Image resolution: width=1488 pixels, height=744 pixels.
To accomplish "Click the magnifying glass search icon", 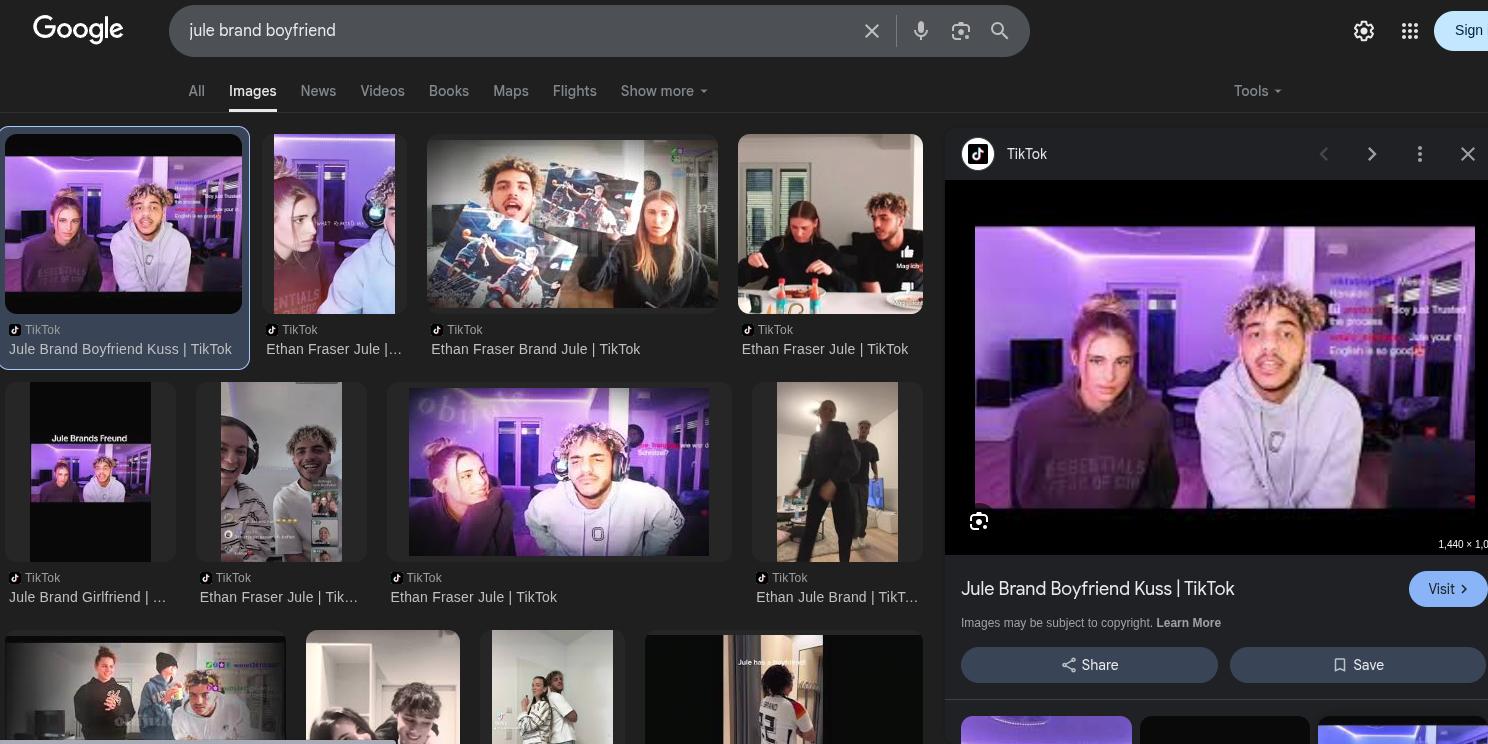I will 1000,31.
